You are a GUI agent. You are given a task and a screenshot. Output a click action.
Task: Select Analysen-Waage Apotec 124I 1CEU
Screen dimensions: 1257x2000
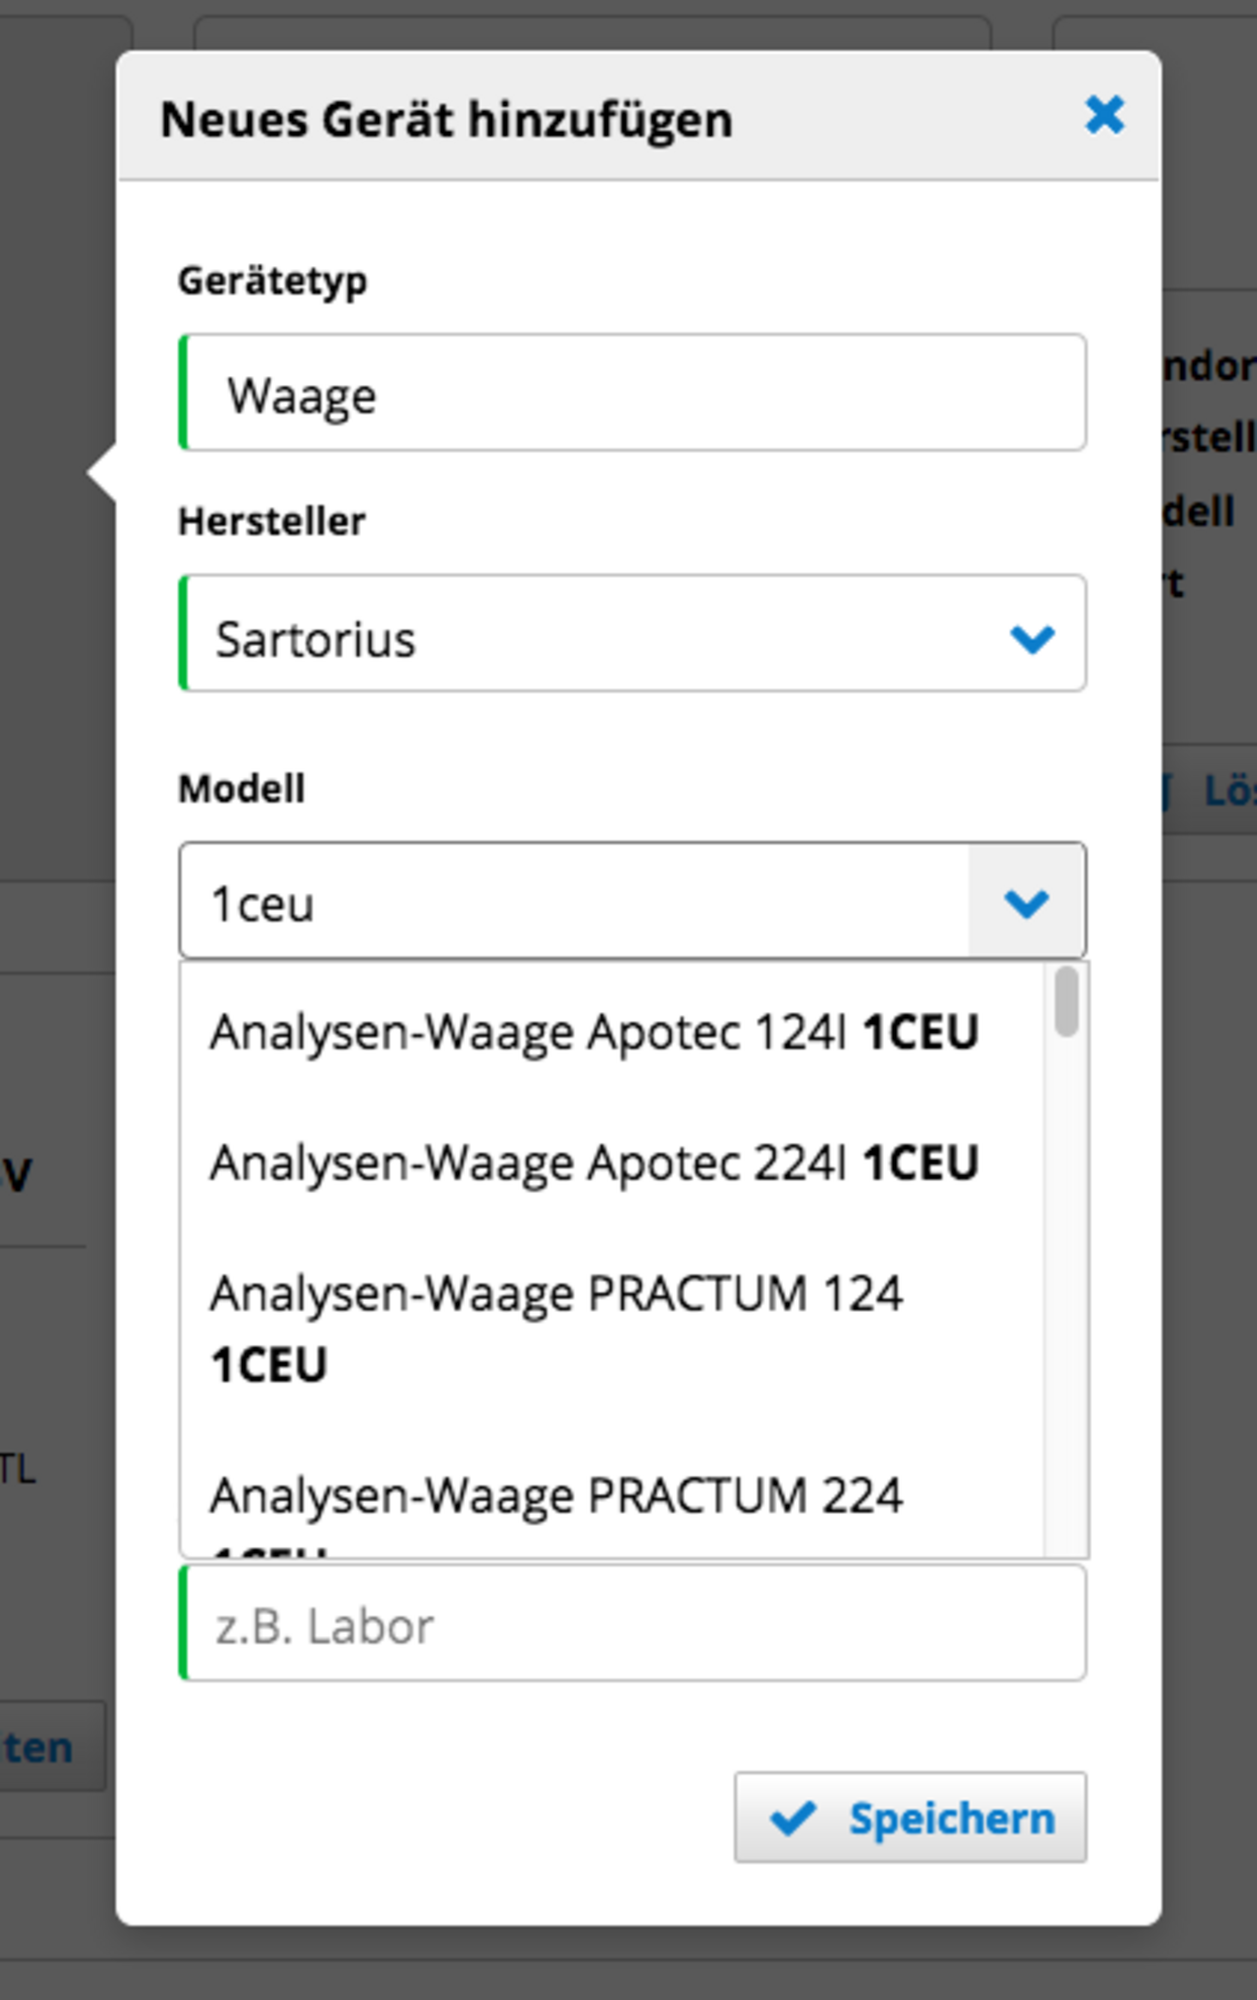(x=612, y=1032)
